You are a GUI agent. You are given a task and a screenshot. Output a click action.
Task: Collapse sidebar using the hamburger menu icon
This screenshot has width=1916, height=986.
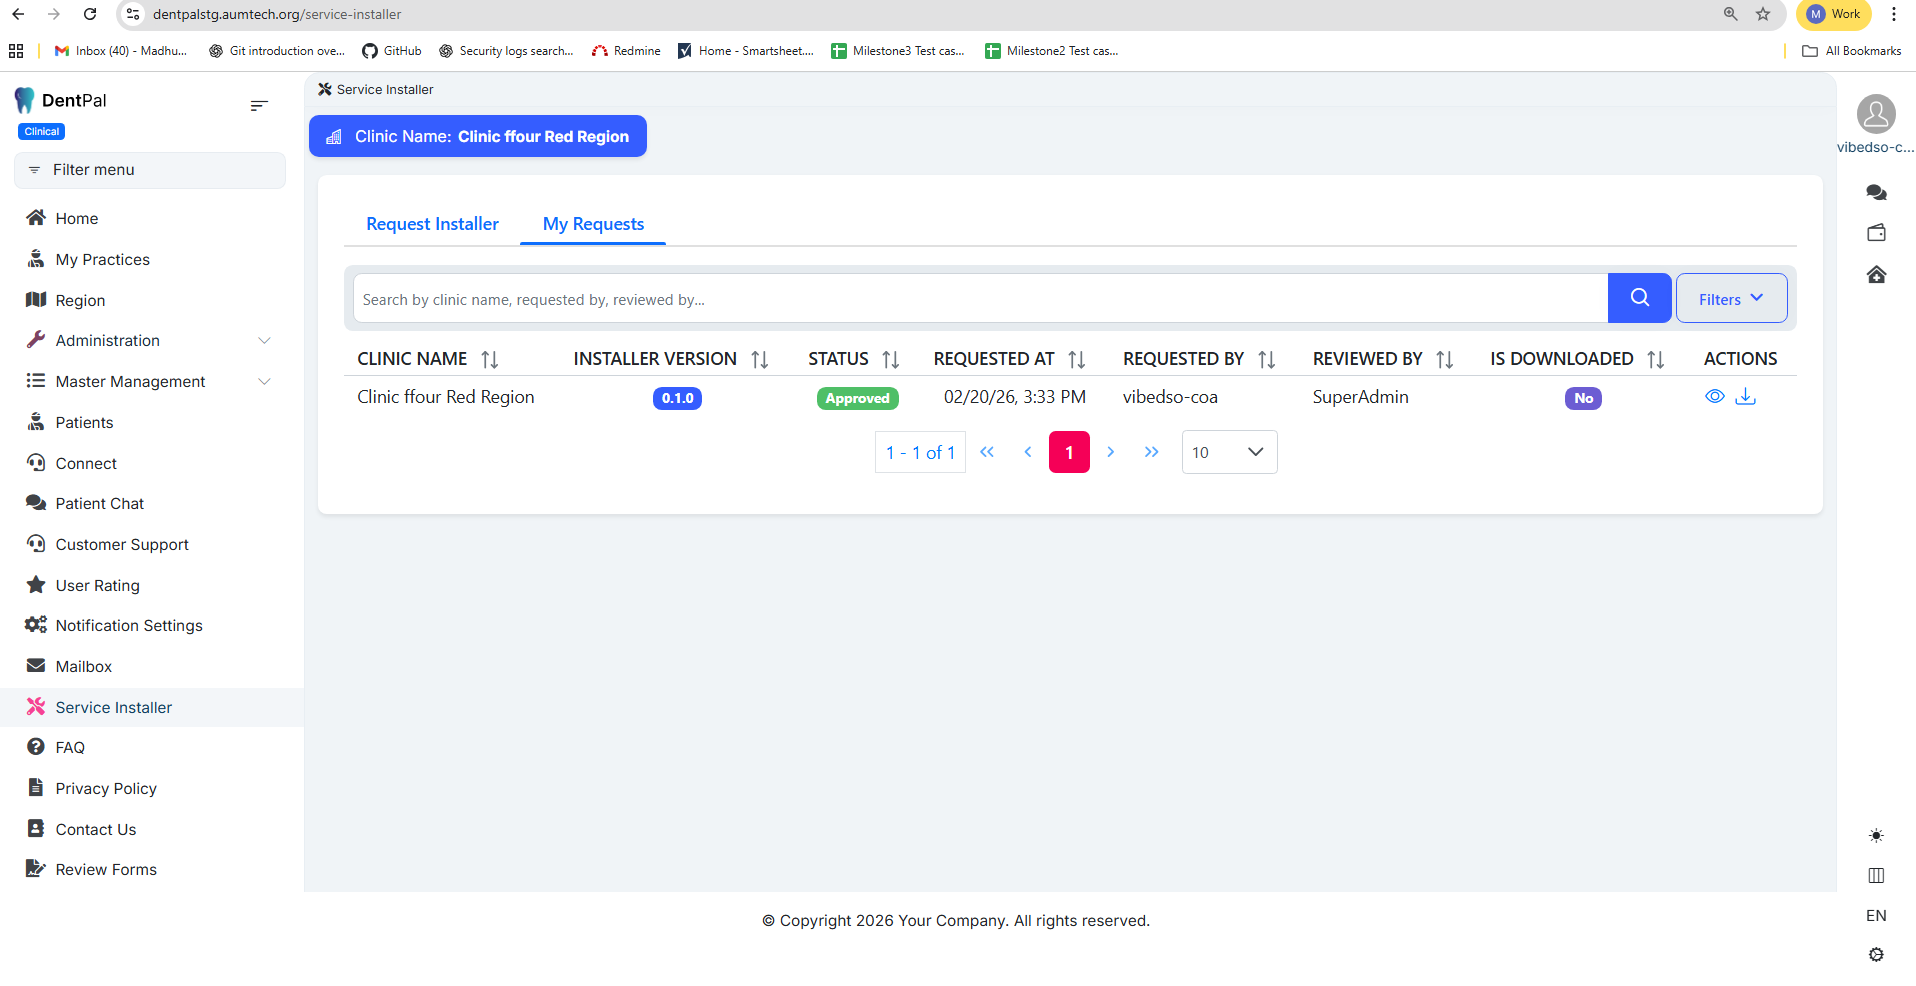point(259,106)
